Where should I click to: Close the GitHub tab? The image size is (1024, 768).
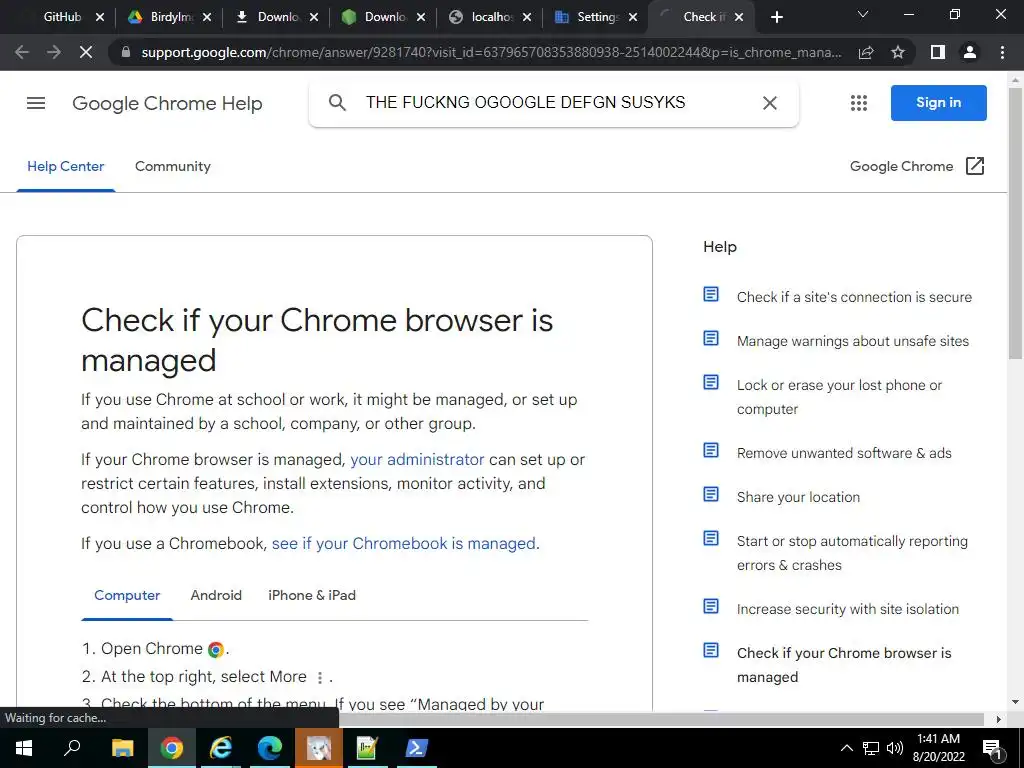[100, 17]
